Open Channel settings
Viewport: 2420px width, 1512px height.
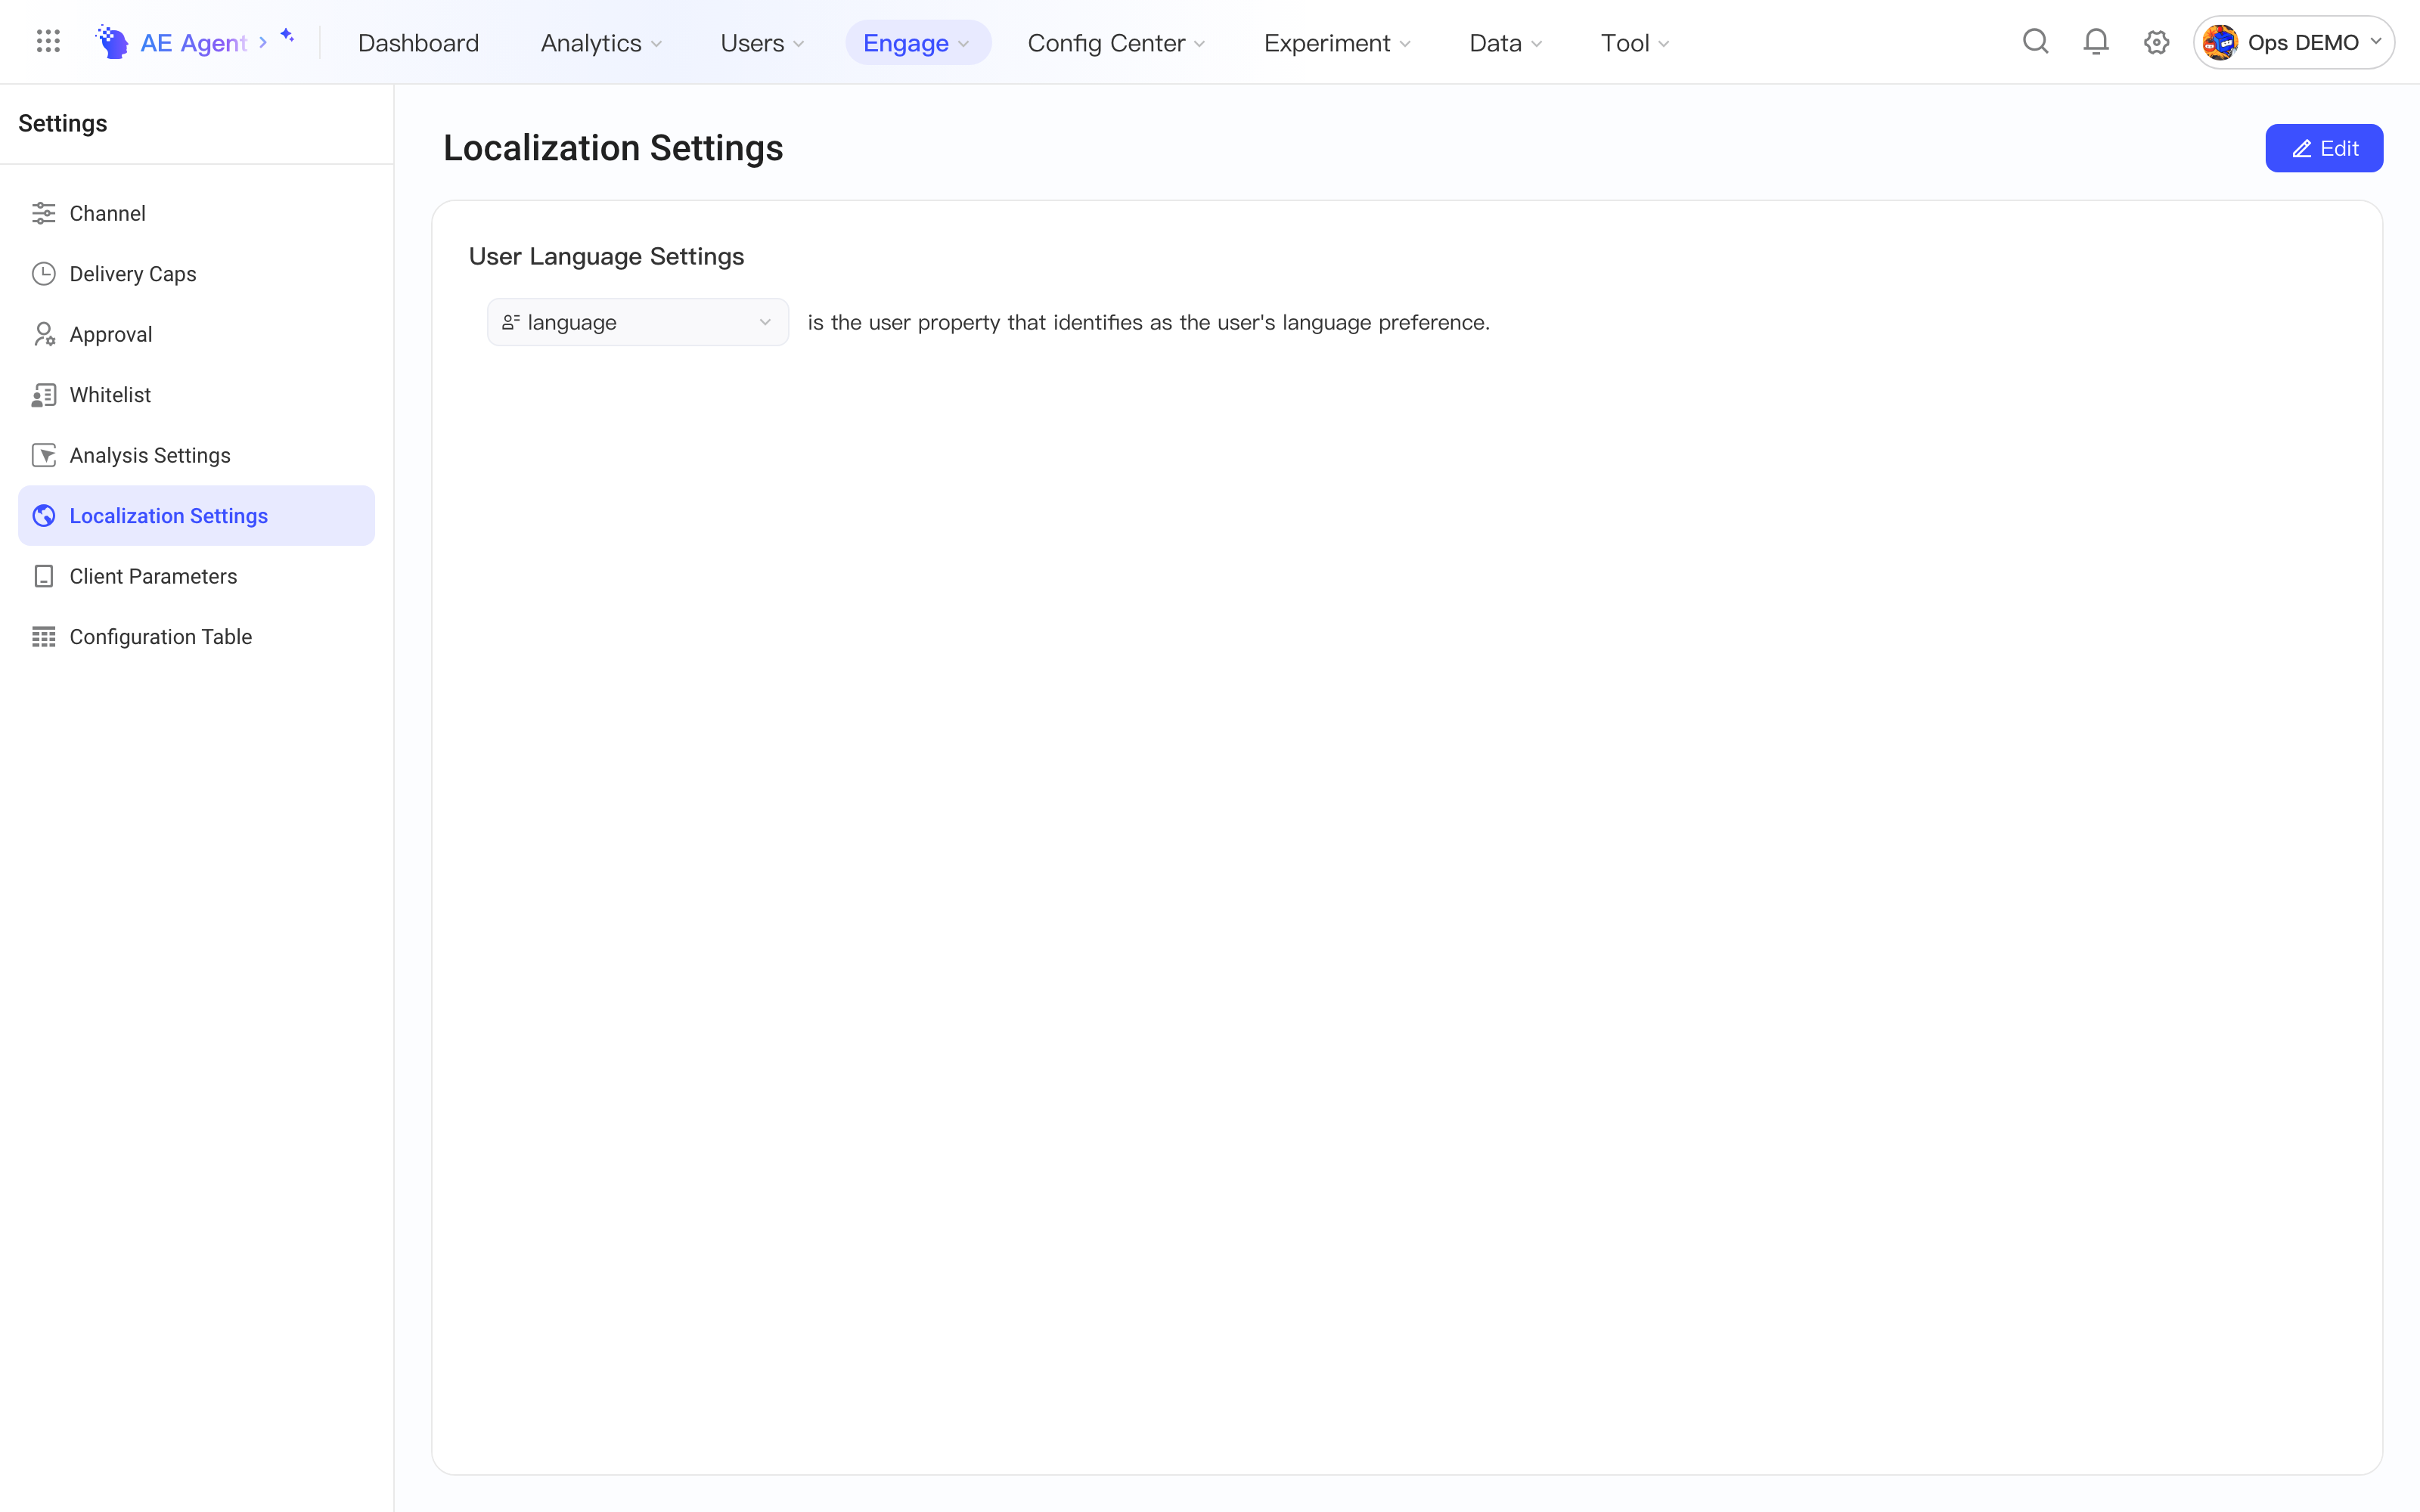click(x=196, y=213)
